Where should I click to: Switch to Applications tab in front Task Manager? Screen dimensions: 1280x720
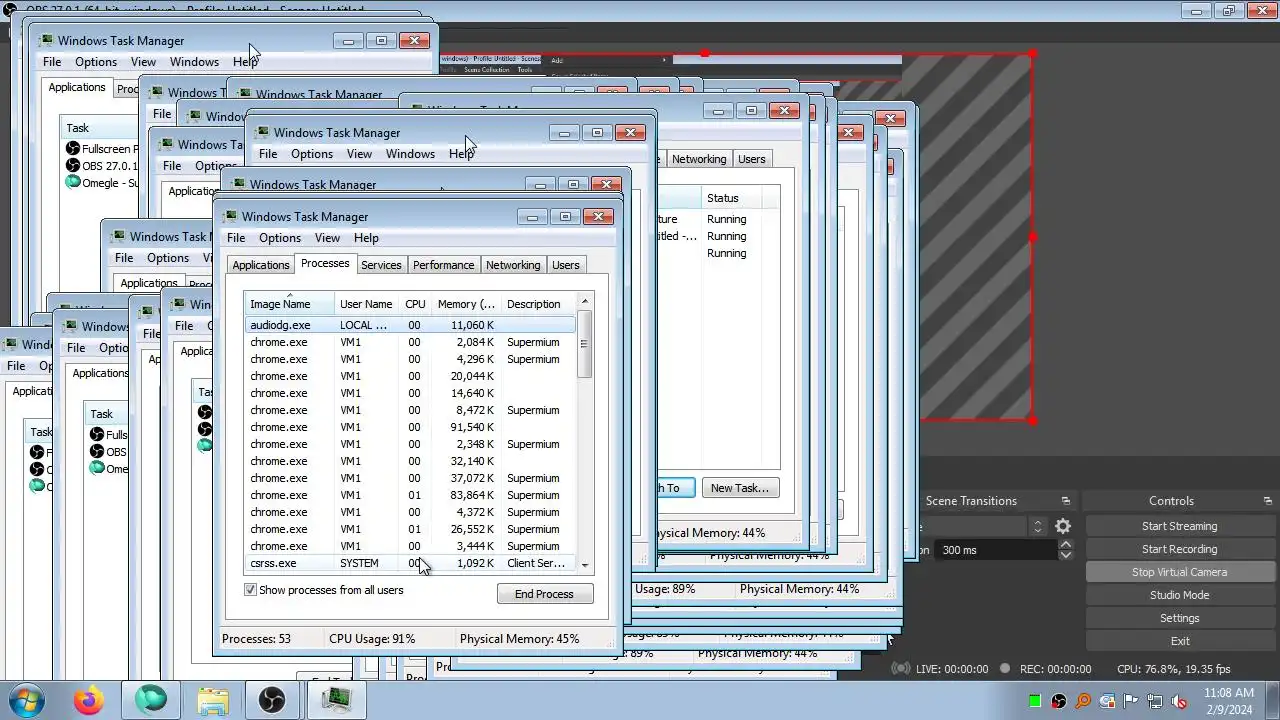(x=261, y=265)
